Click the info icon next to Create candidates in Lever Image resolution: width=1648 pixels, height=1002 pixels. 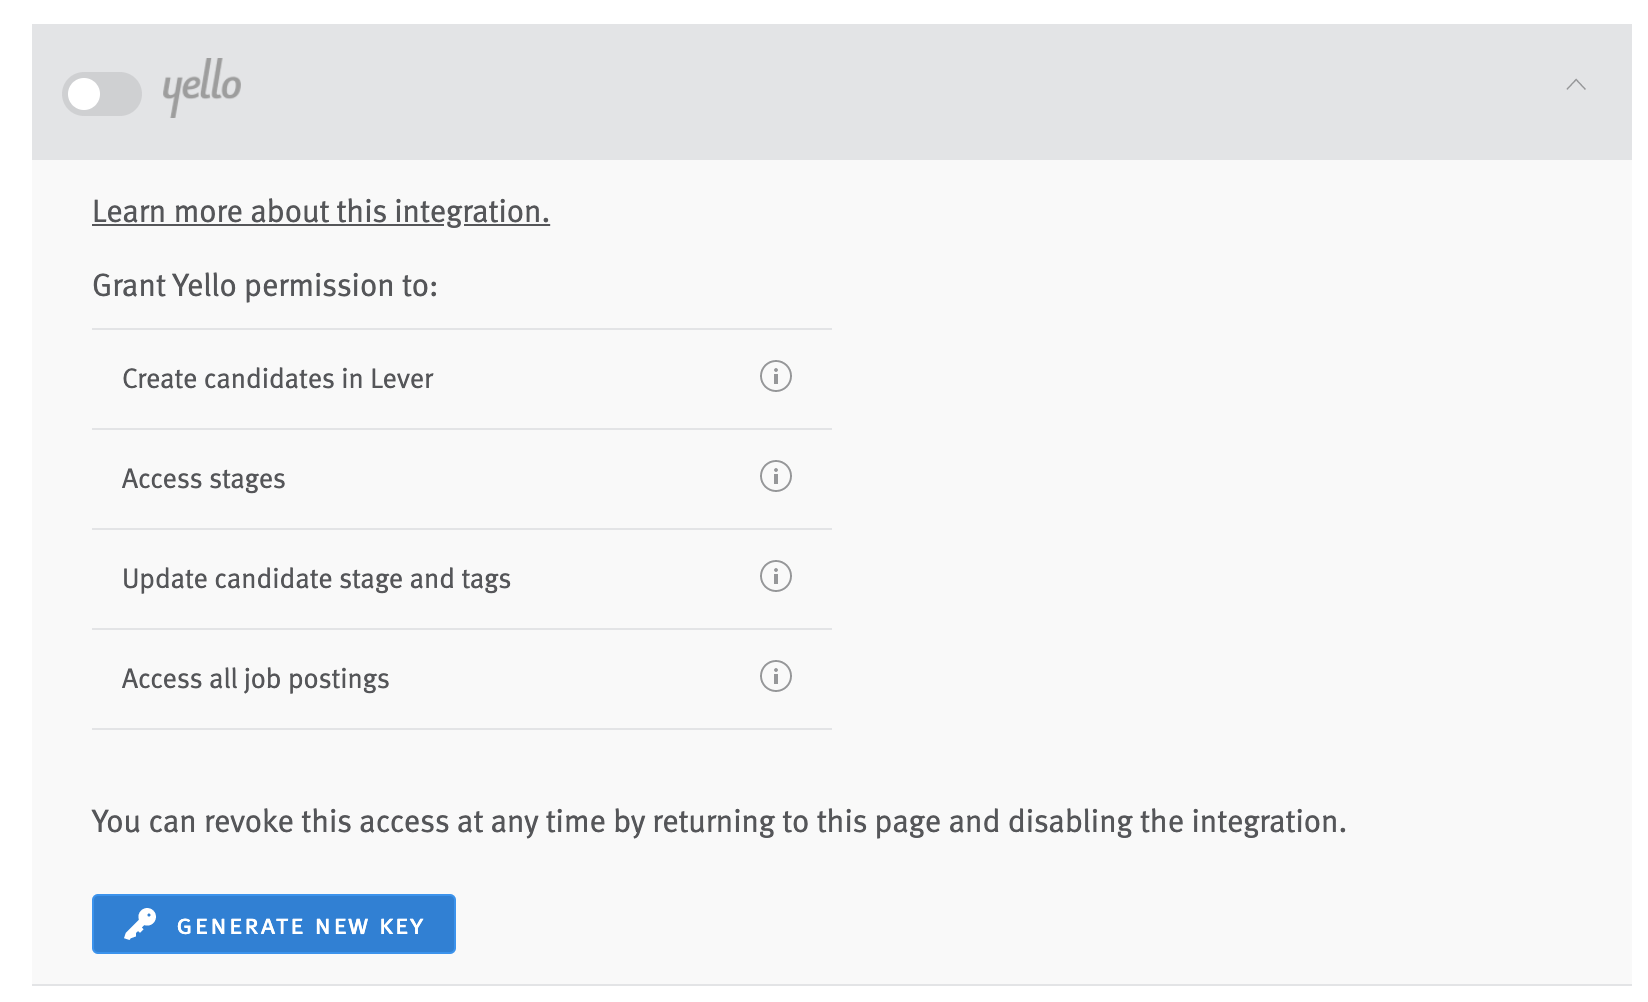click(x=775, y=377)
